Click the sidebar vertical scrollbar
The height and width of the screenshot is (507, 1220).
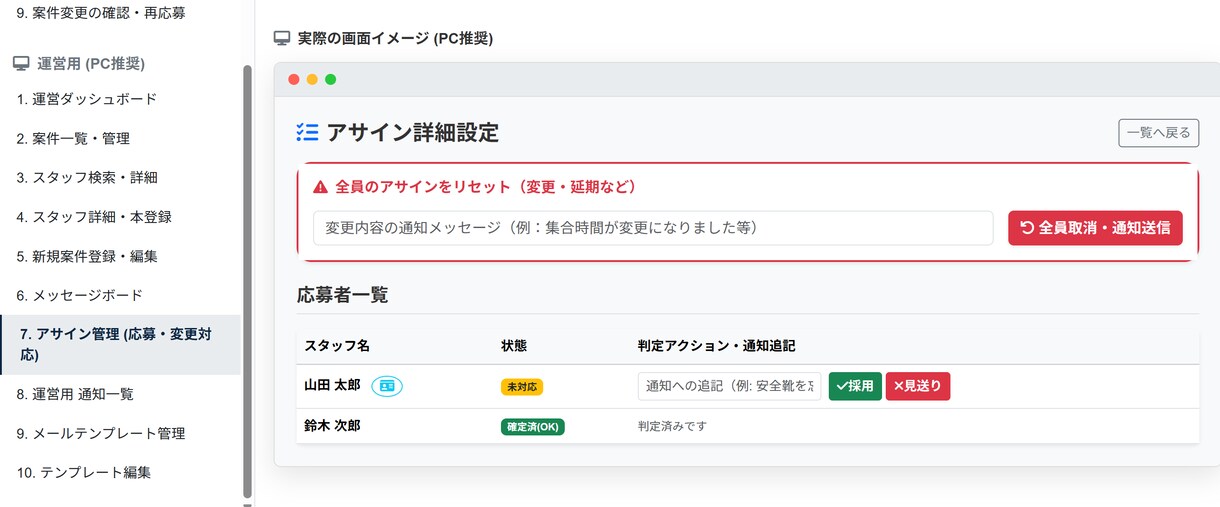(x=247, y=280)
